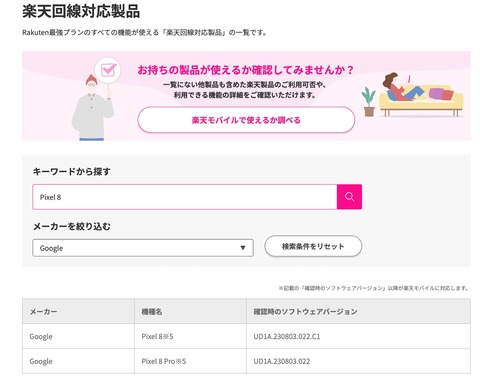Click the お持ちの製品が使えるか確認してみませんか banner heading
This screenshot has height=378, width=480.
tap(246, 70)
